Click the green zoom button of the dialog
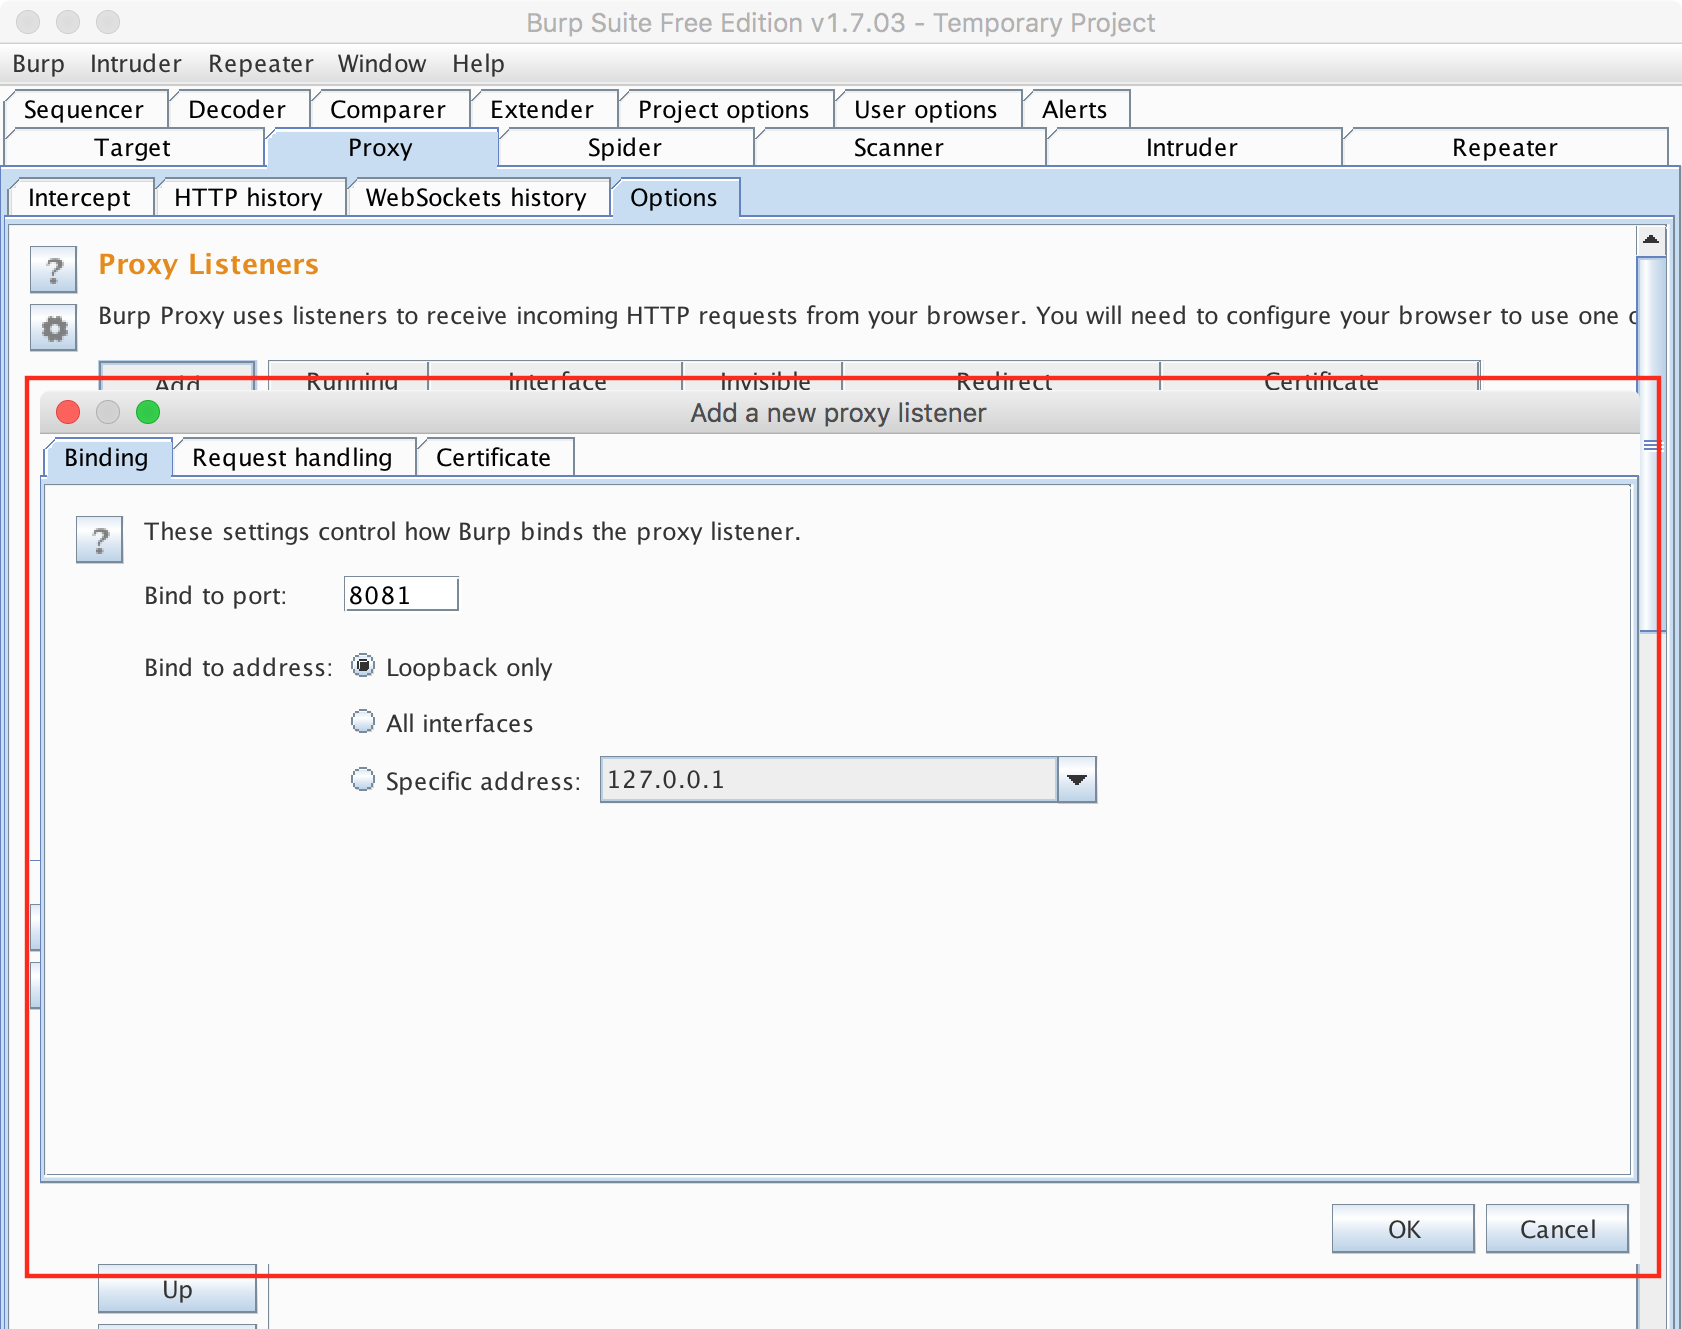 coord(148,412)
